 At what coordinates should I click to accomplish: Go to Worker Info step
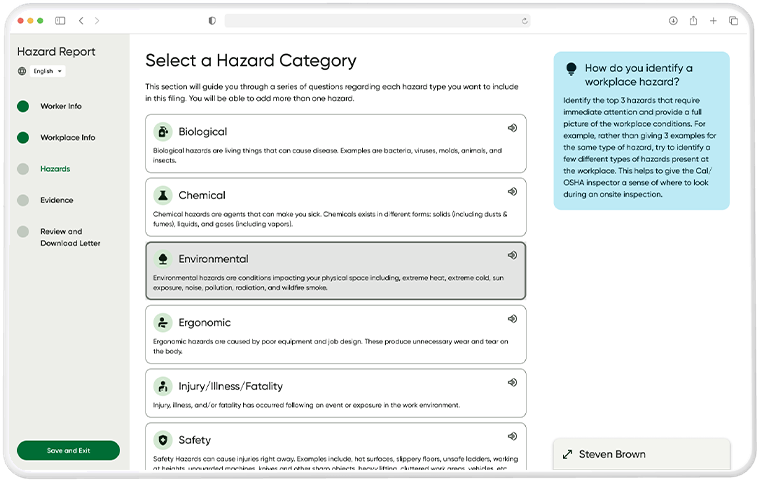pos(61,106)
